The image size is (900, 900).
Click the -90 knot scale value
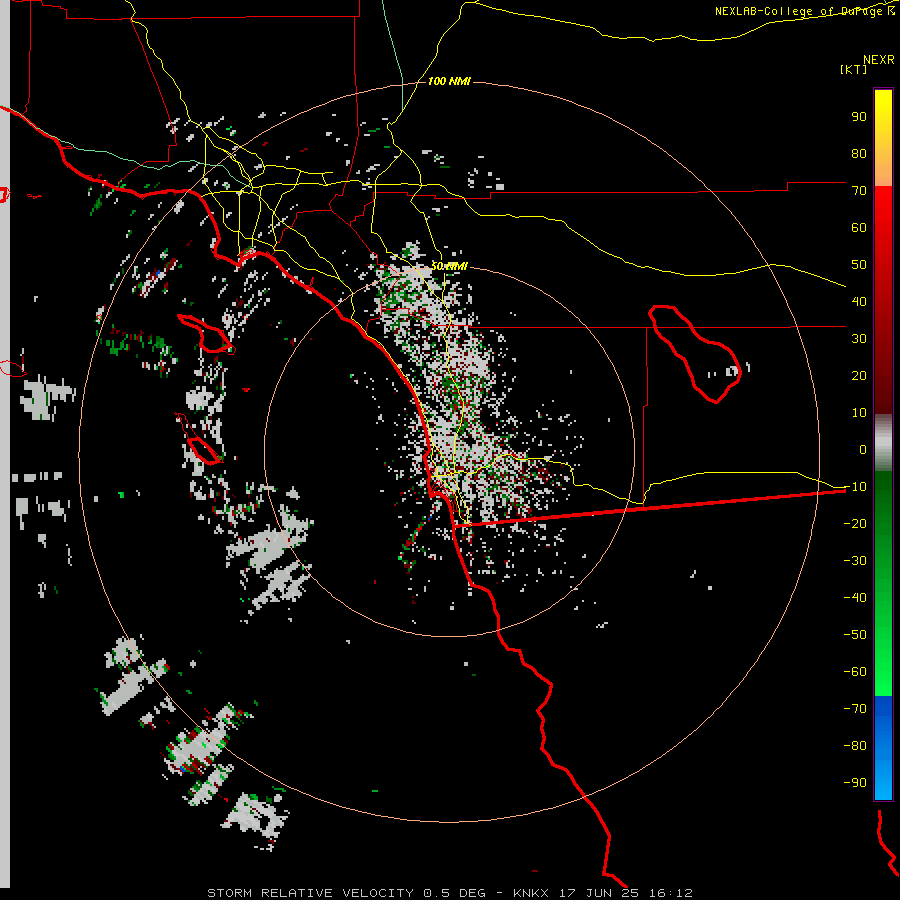click(x=855, y=783)
